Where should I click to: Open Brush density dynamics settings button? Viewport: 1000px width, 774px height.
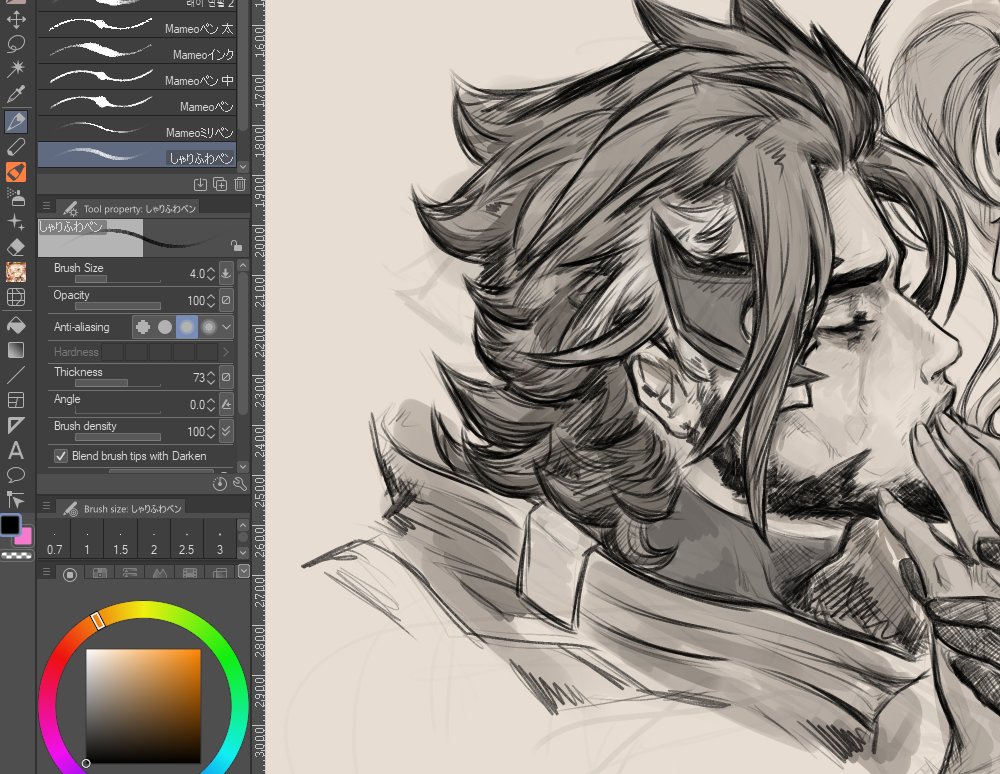226,431
